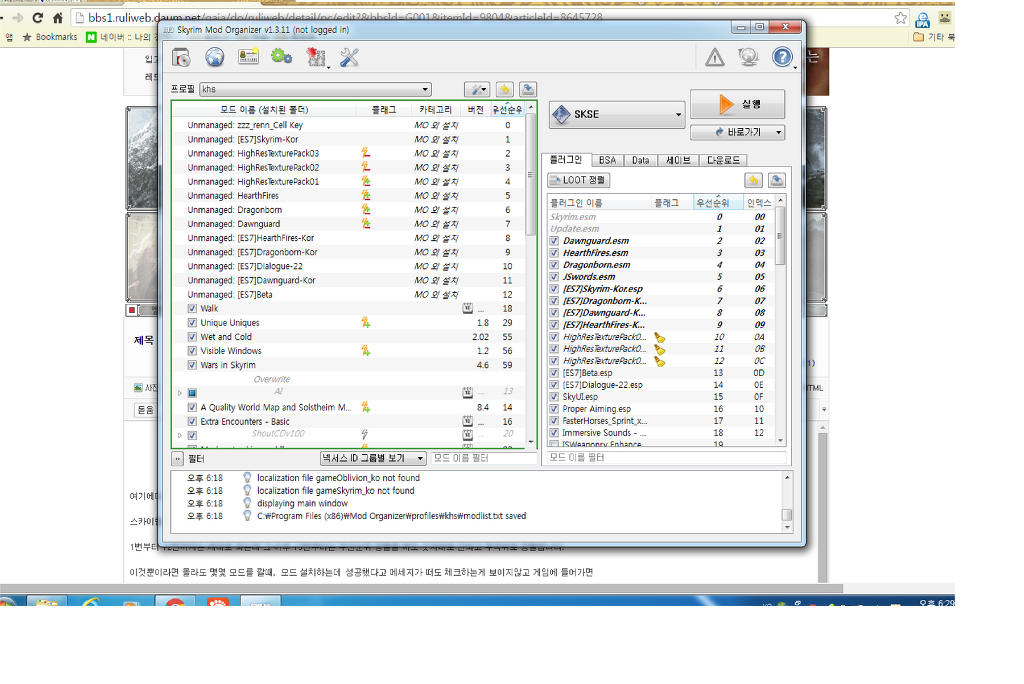1024x684 pixels.
Task: Open settings wrench and screwdriver icon
Action: tap(349, 57)
